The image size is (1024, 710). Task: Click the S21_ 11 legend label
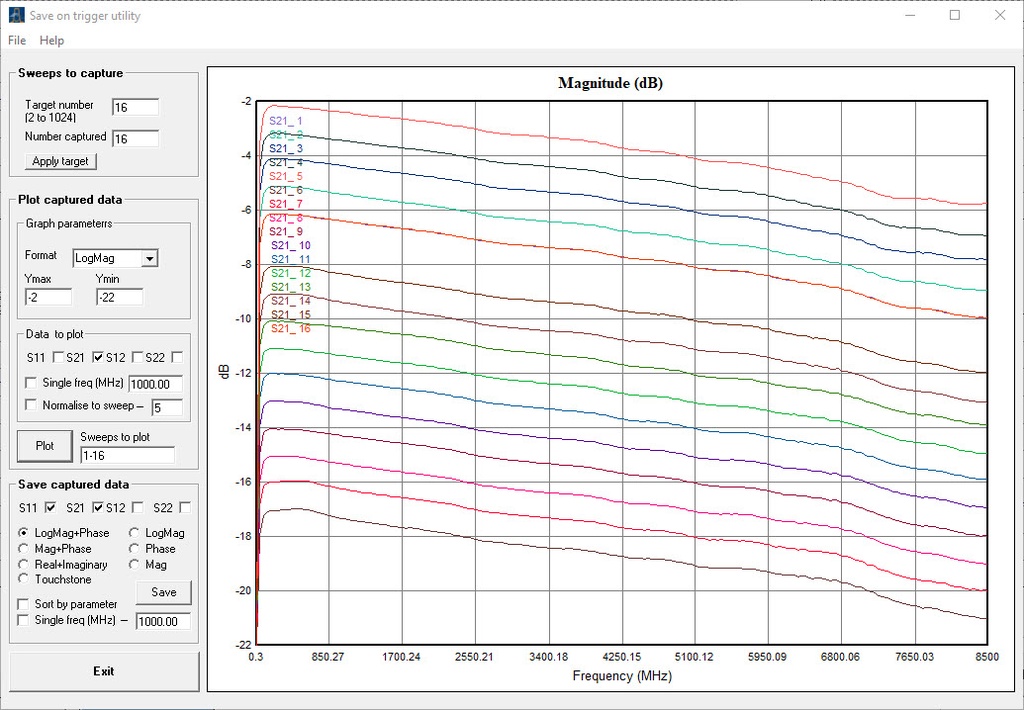(291, 259)
